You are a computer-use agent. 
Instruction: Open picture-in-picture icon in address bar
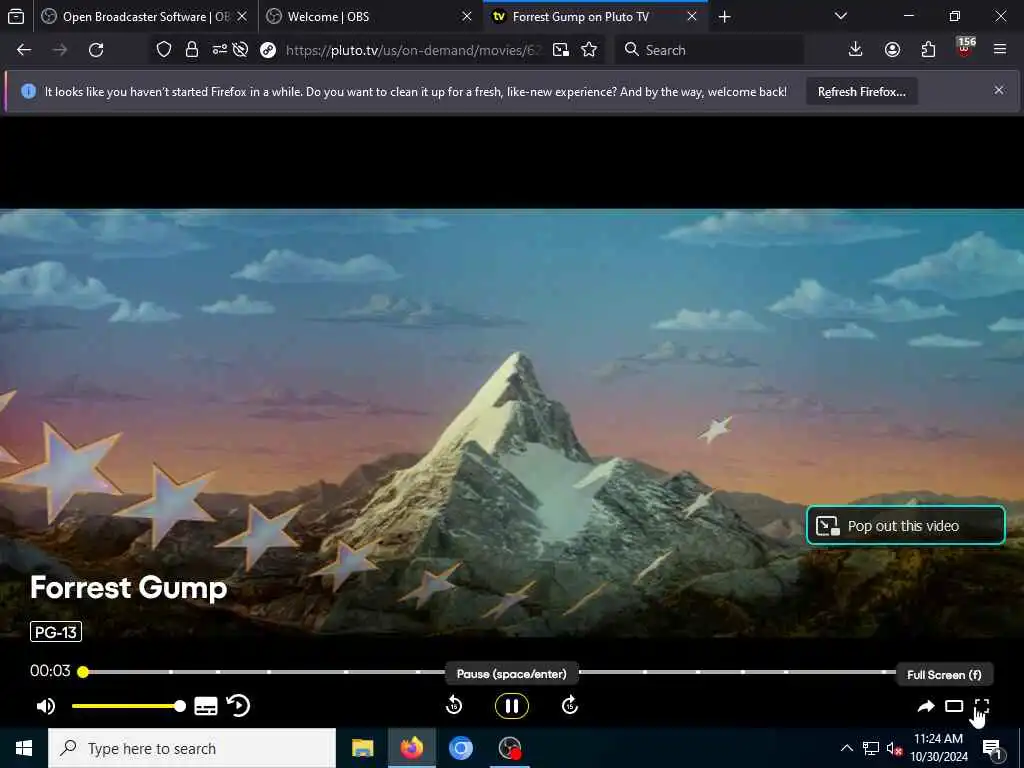coord(560,50)
